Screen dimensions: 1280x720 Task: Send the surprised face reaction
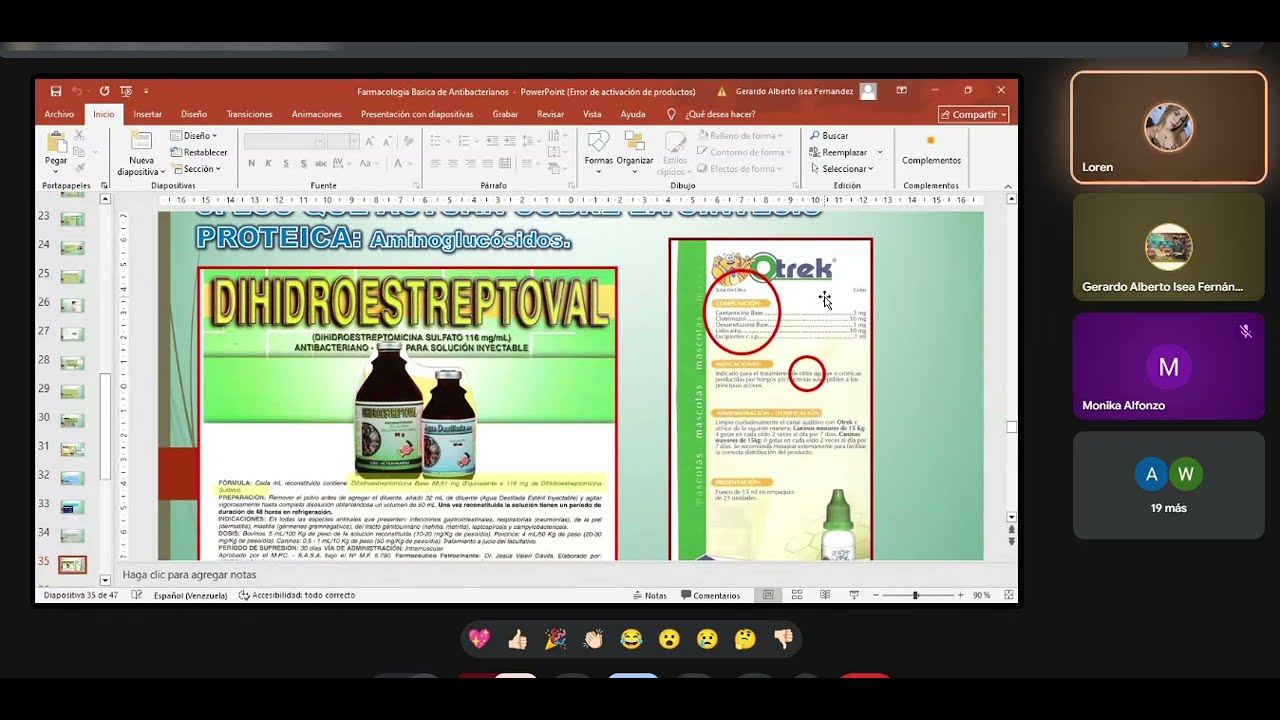[669, 639]
